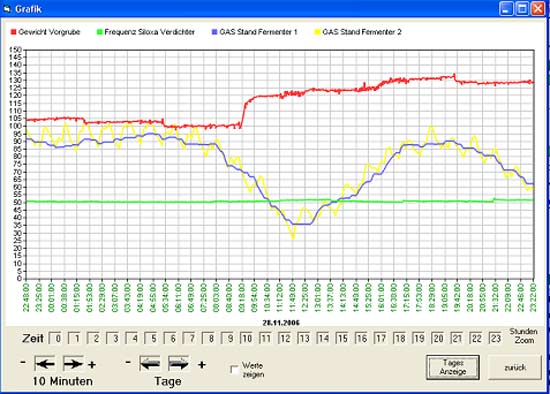Viewport: 550px width, 394px height.
Task: Click the GAS Stand Fermenter 1 label
Action: click(x=259, y=32)
